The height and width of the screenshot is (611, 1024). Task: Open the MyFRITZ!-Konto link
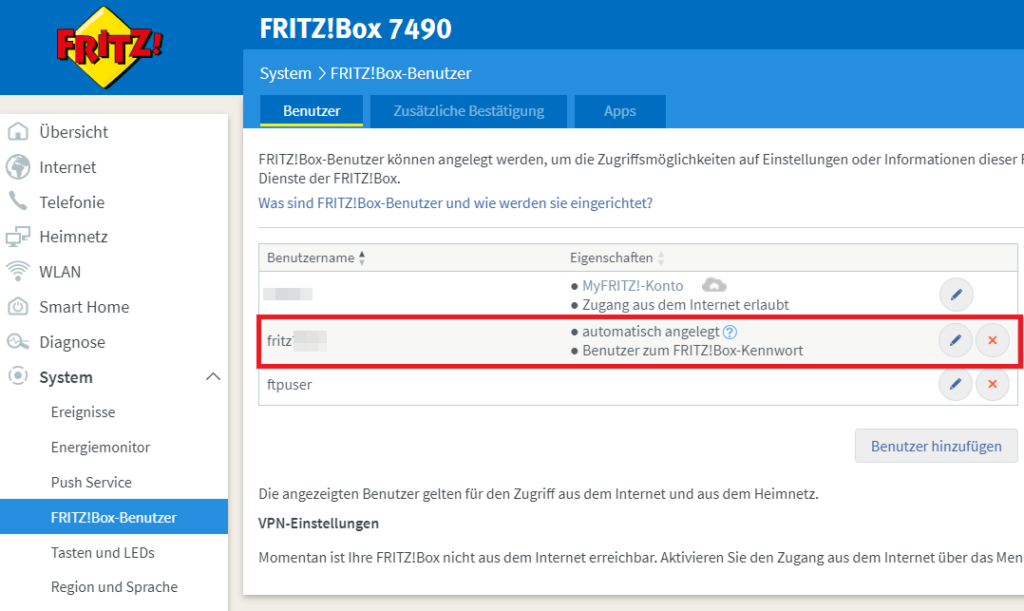coord(632,286)
